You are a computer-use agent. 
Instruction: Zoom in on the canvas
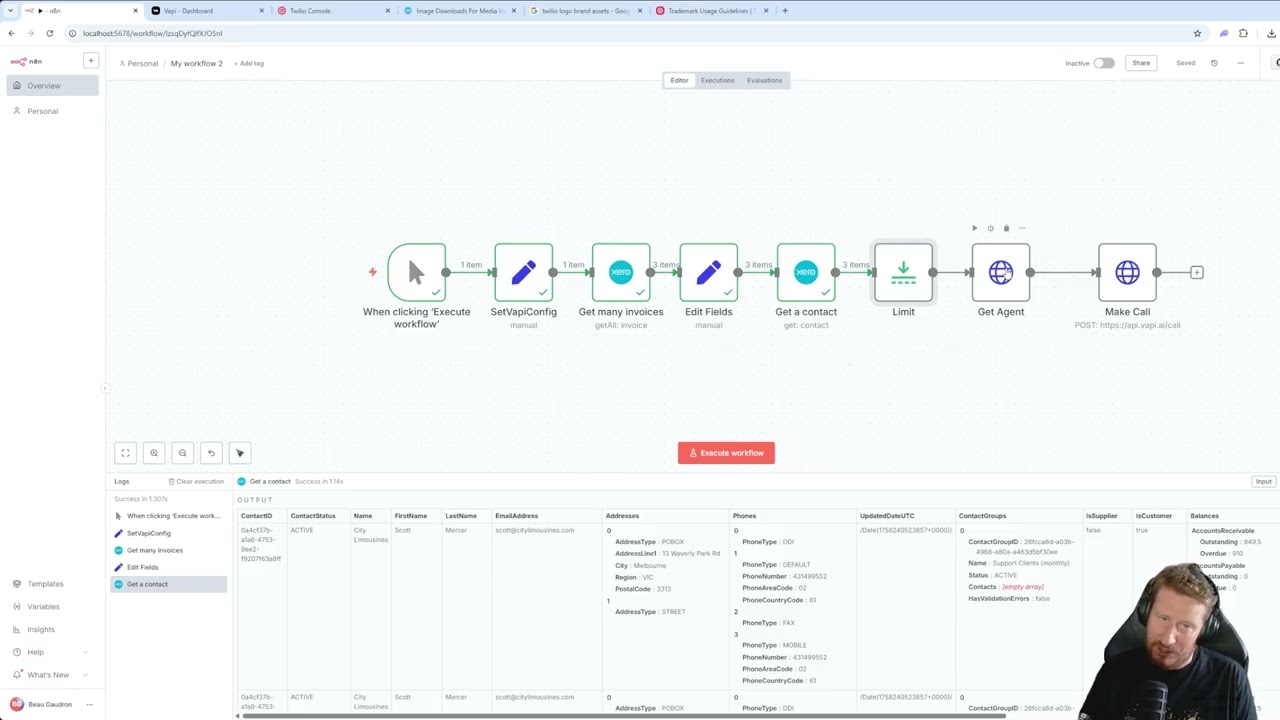(154, 453)
